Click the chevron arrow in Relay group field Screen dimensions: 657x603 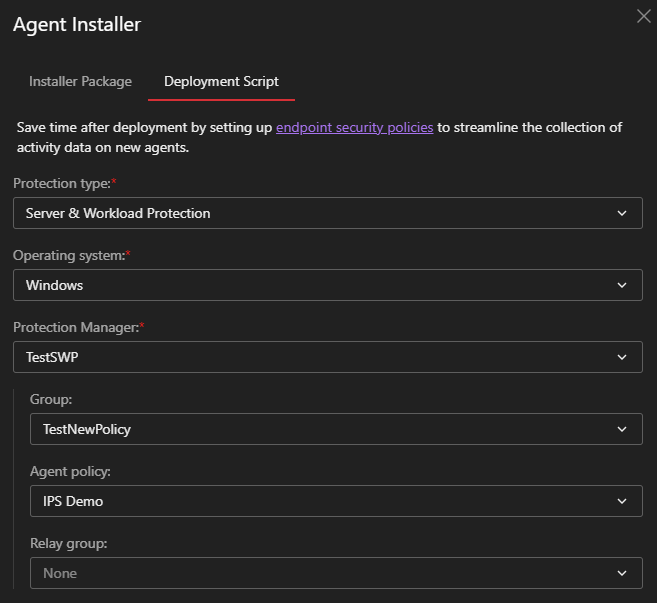coord(622,573)
